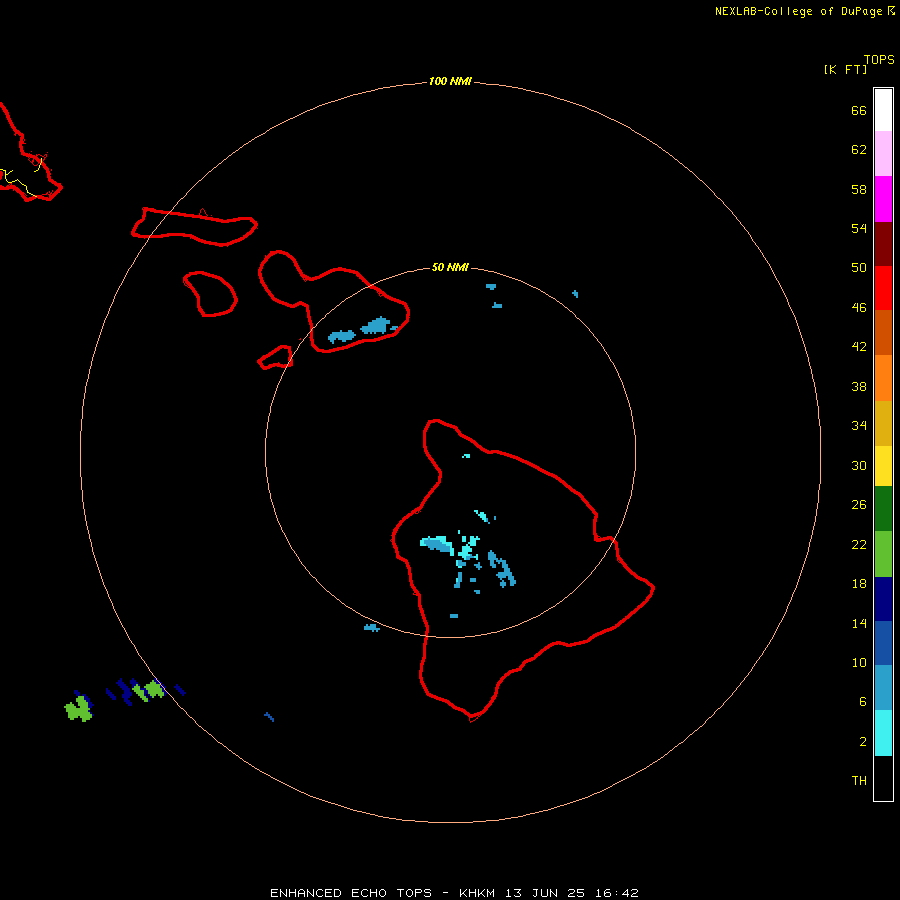Click the dark maroon legend swatch
The width and height of the screenshot is (900, 900).
point(883,244)
